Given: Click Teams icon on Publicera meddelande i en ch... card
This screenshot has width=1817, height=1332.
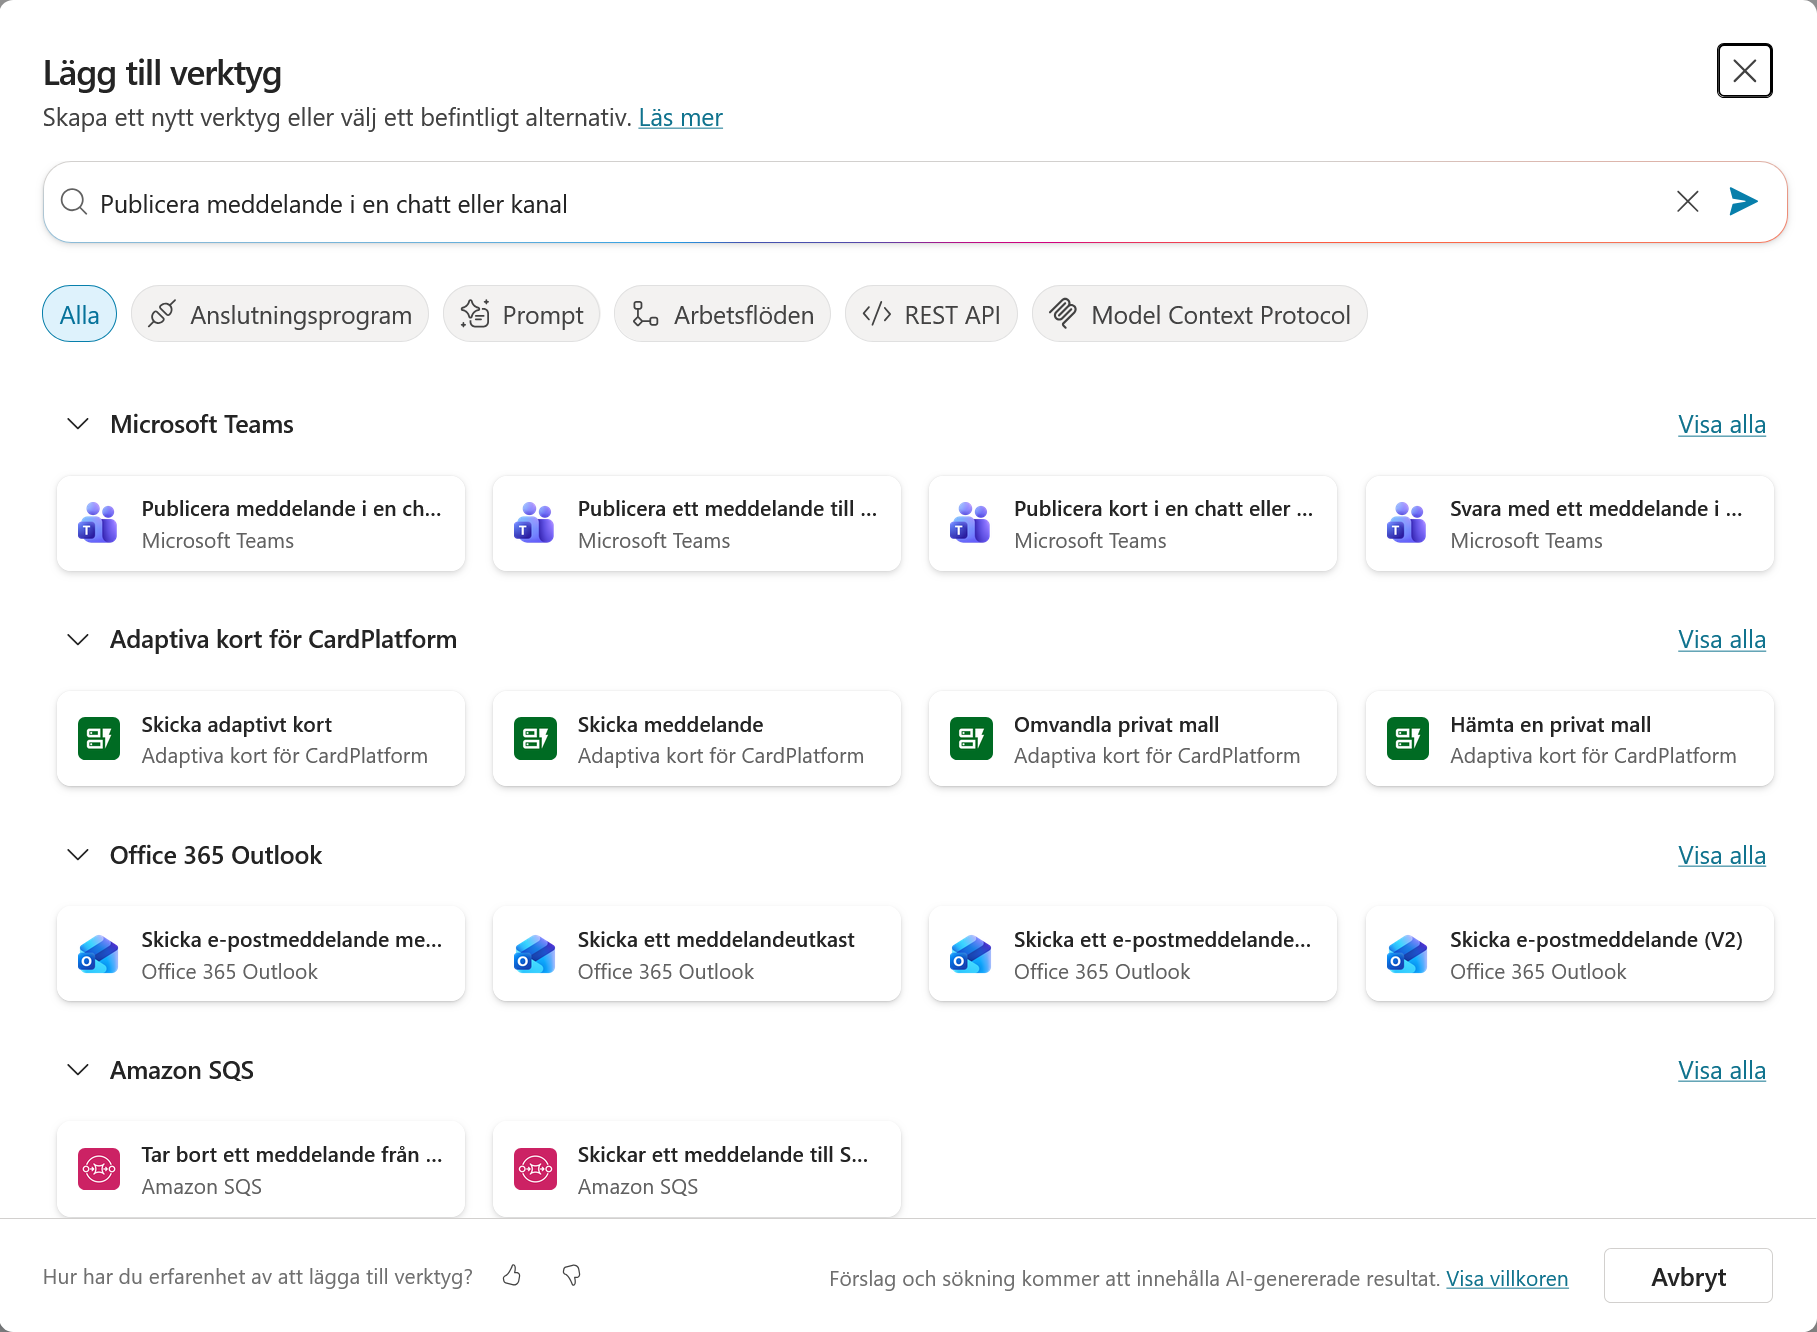Looking at the screenshot, I should click(98, 523).
